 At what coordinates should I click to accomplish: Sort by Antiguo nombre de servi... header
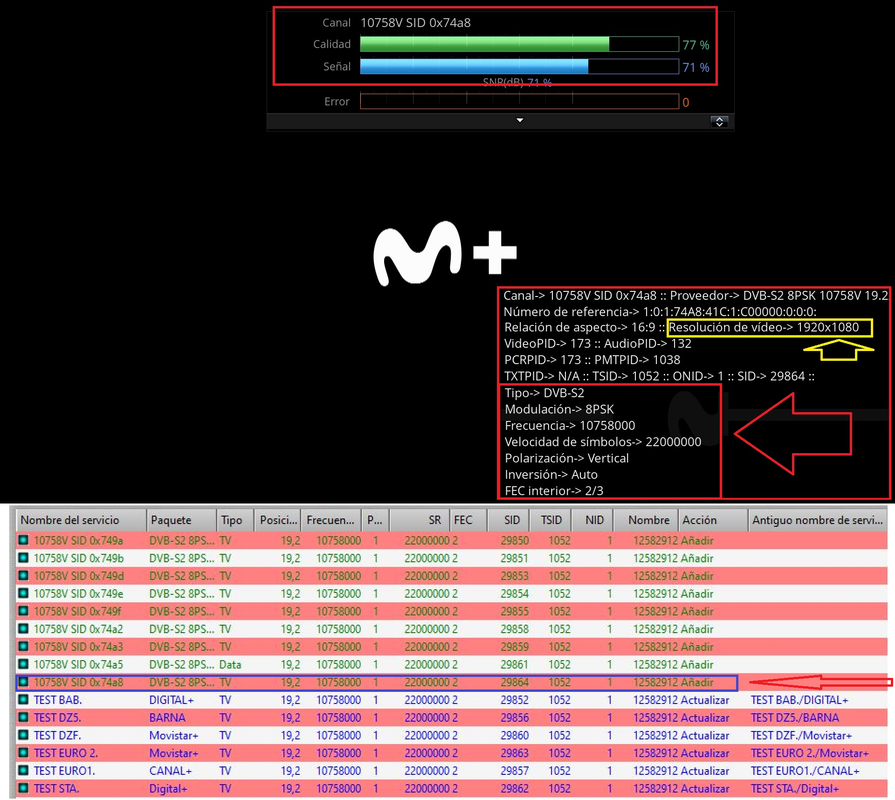click(818, 520)
